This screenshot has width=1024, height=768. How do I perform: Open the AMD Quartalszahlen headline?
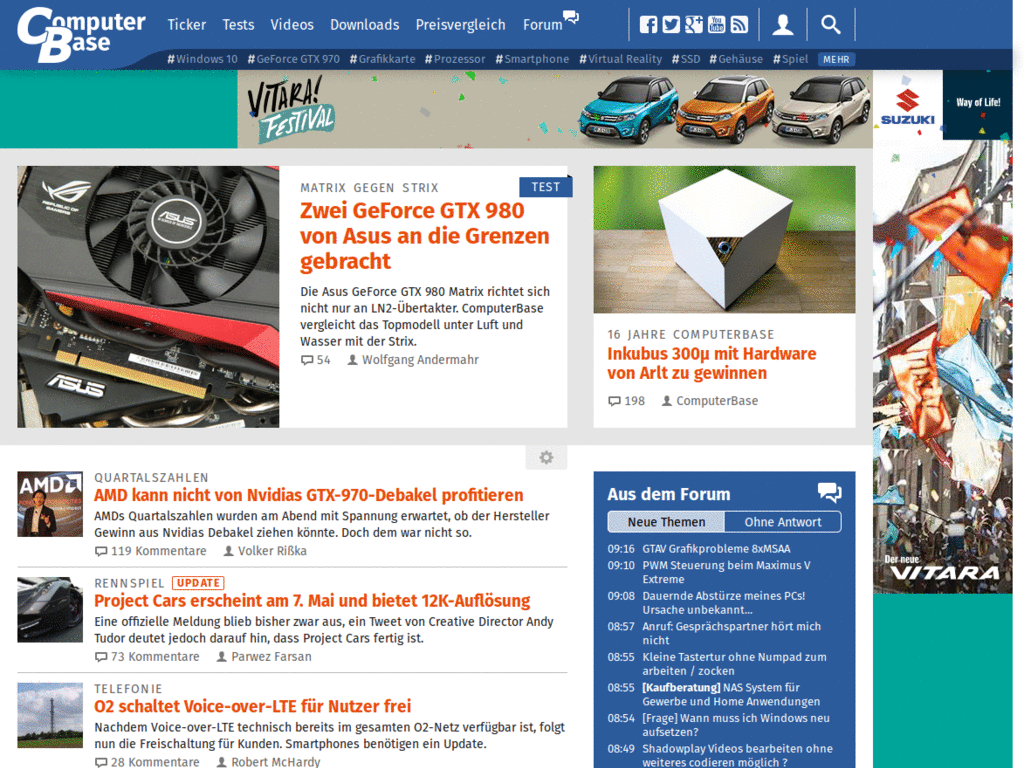click(308, 495)
